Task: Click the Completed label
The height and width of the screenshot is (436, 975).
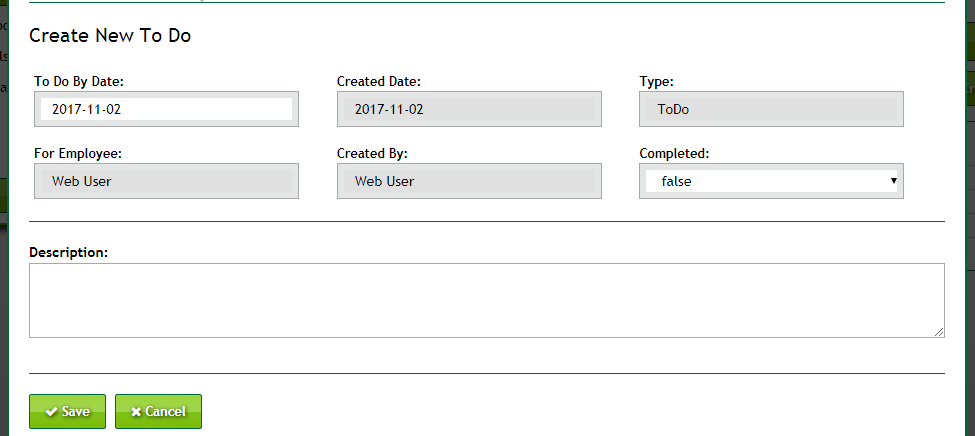Action: 675,153
